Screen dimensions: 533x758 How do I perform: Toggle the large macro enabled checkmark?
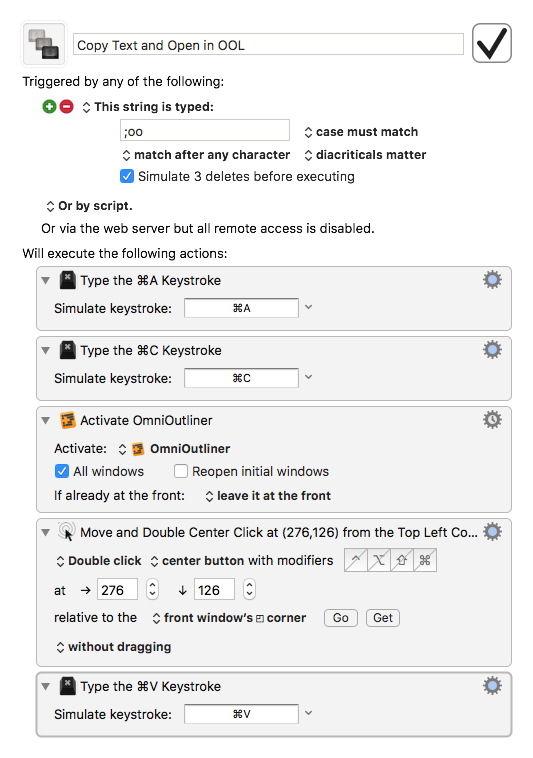(491, 43)
